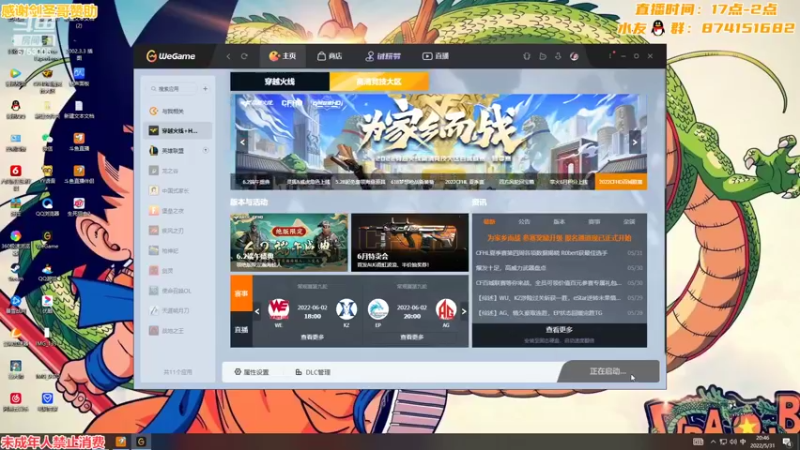Screen dimensions: 800x450
Task: Open the user avatar in the title bar
Action: pos(574,56)
